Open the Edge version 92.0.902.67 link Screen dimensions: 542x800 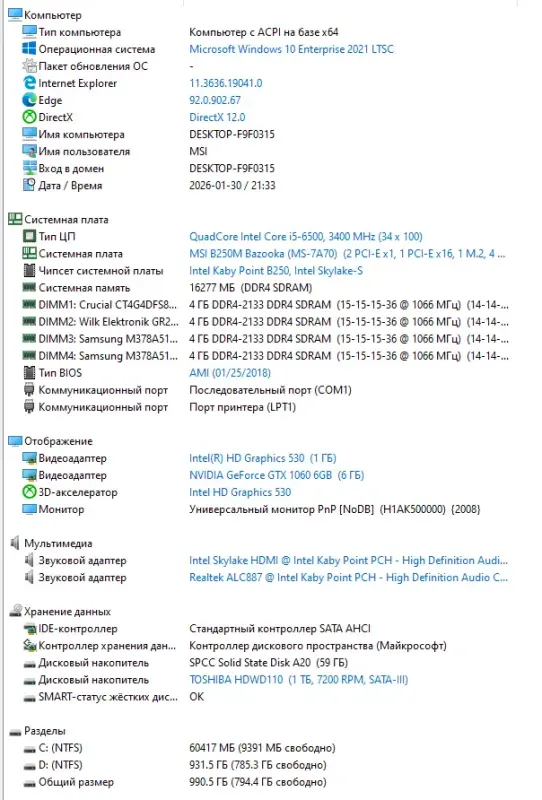click(x=215, y=100)
